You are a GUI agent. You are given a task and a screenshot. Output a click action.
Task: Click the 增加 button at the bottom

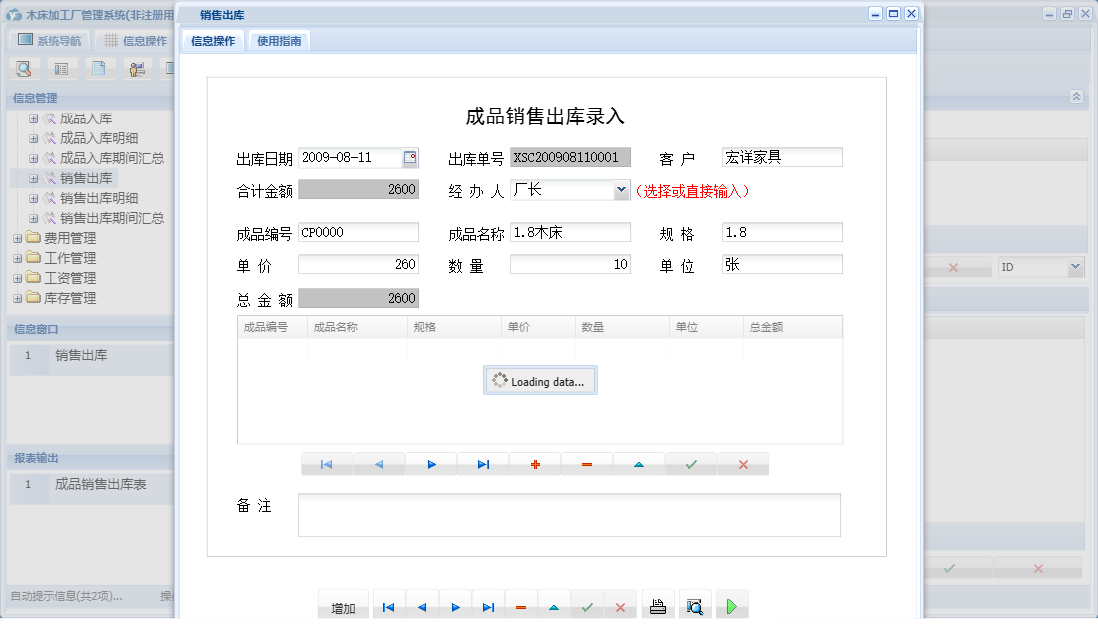342,605
